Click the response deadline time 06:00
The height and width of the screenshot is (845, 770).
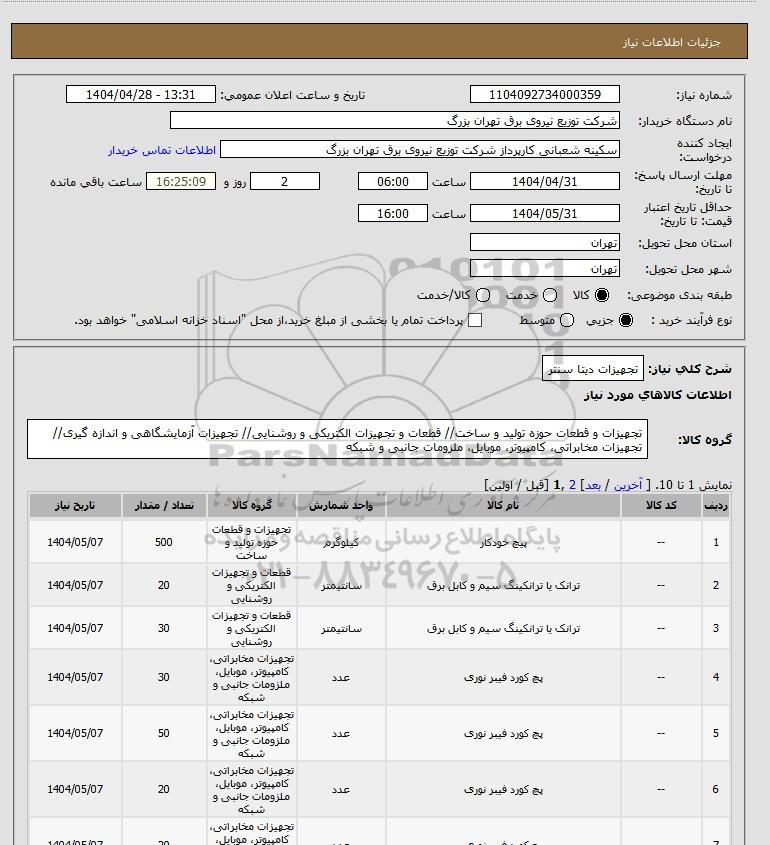pos(393,181)
